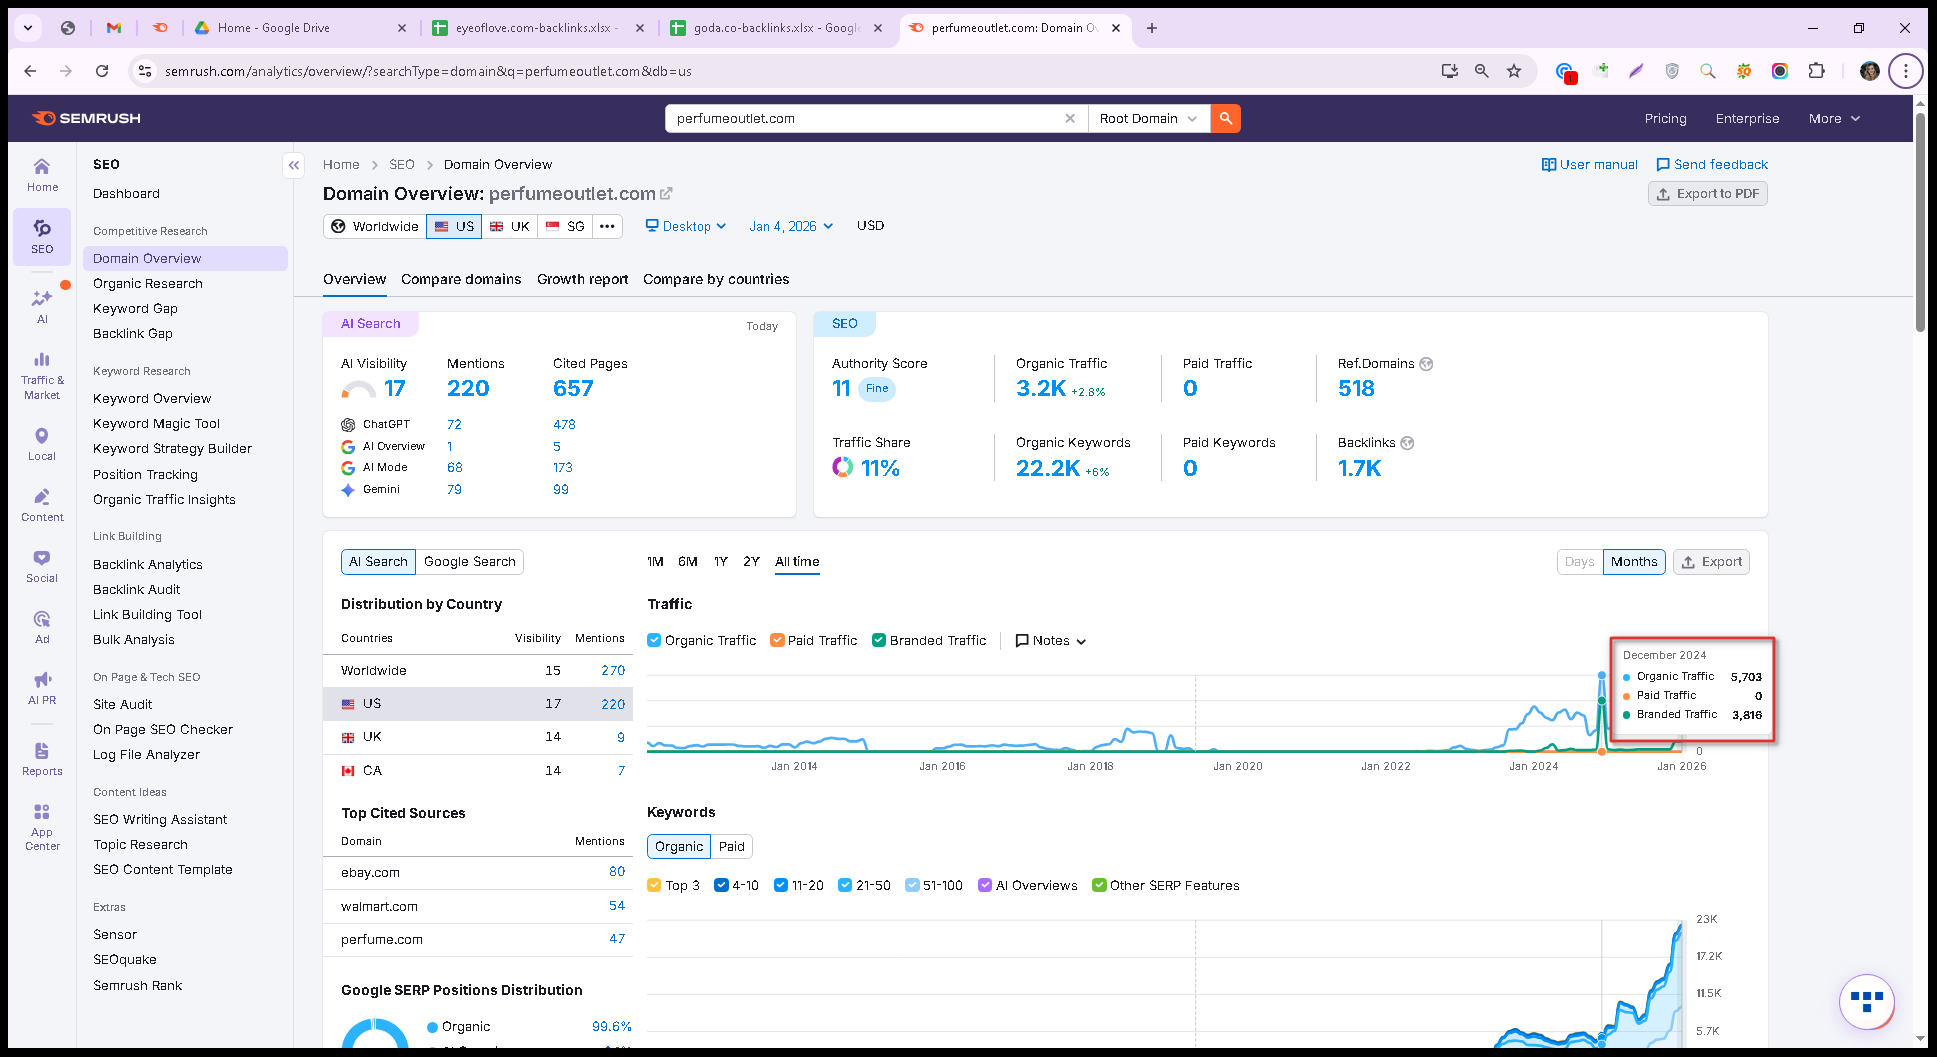Bookmark this page with star icon
This screenshot has height=1057, width=1937.
[1514, 71]
